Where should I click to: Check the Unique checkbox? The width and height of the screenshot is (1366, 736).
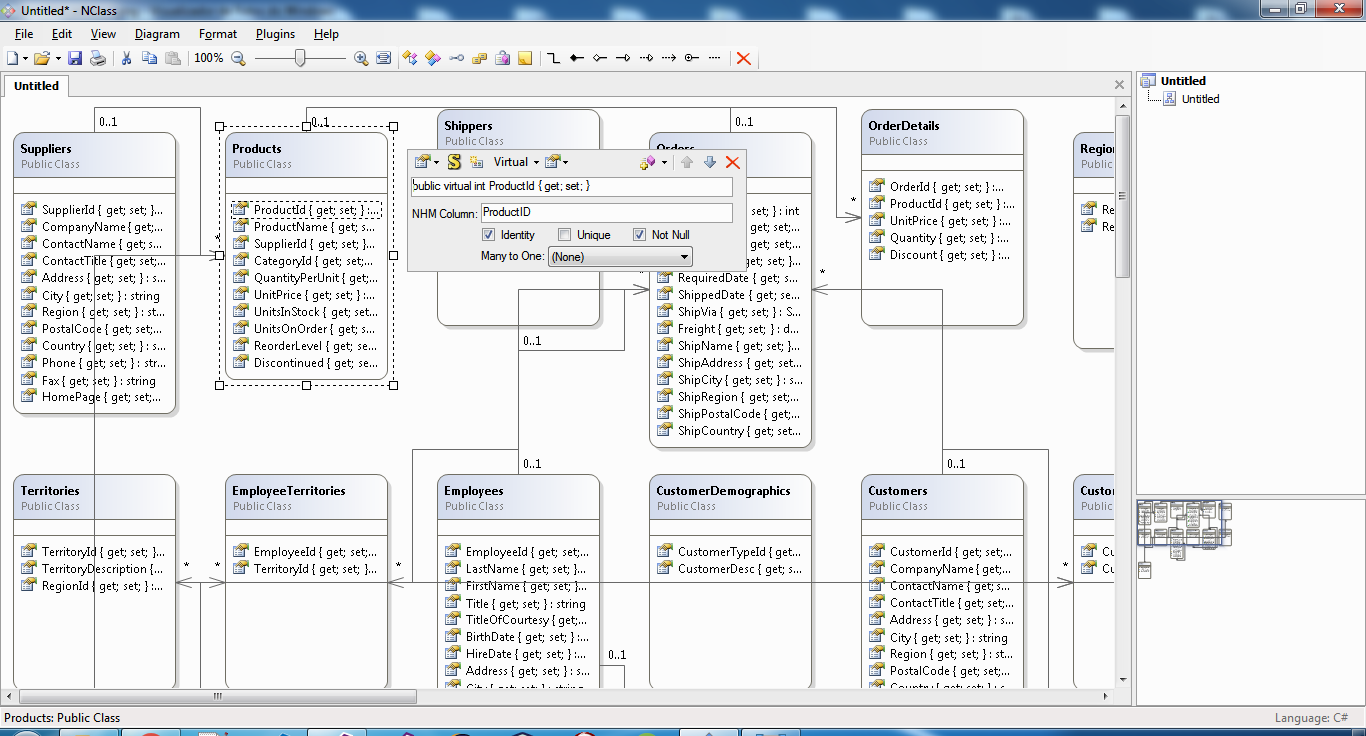[564, 235]
